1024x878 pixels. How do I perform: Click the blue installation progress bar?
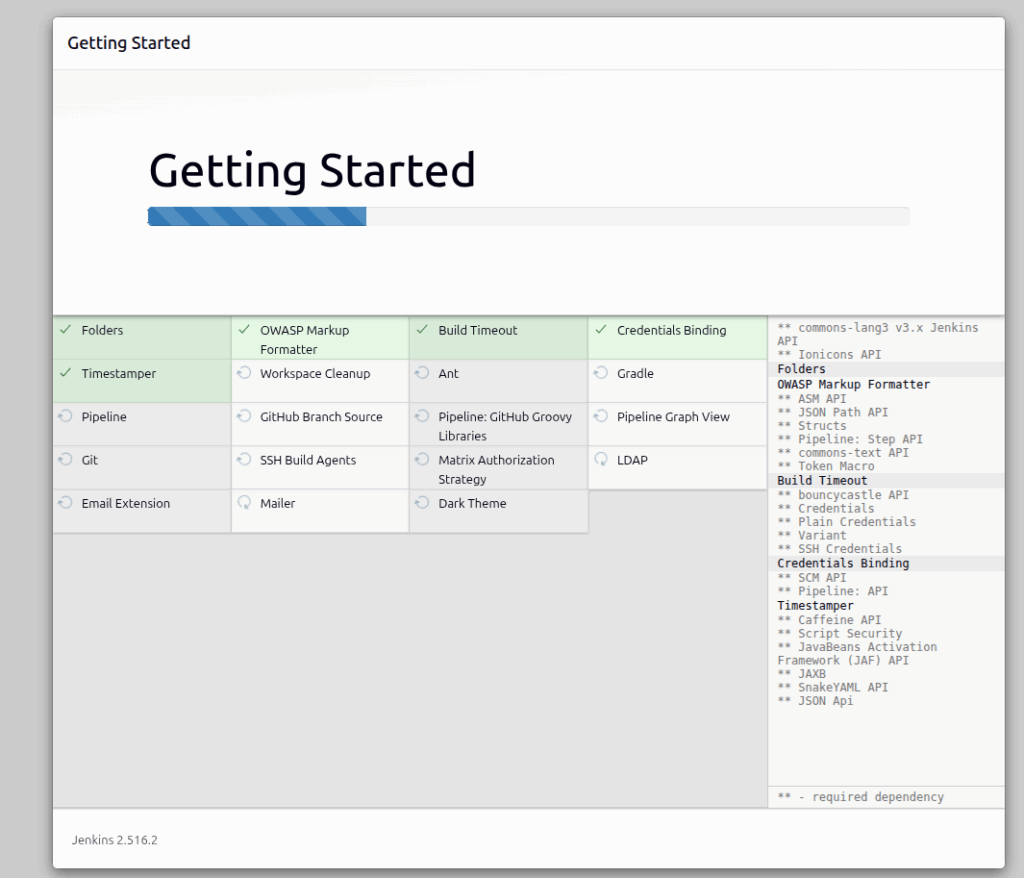[x=255, y=216]
